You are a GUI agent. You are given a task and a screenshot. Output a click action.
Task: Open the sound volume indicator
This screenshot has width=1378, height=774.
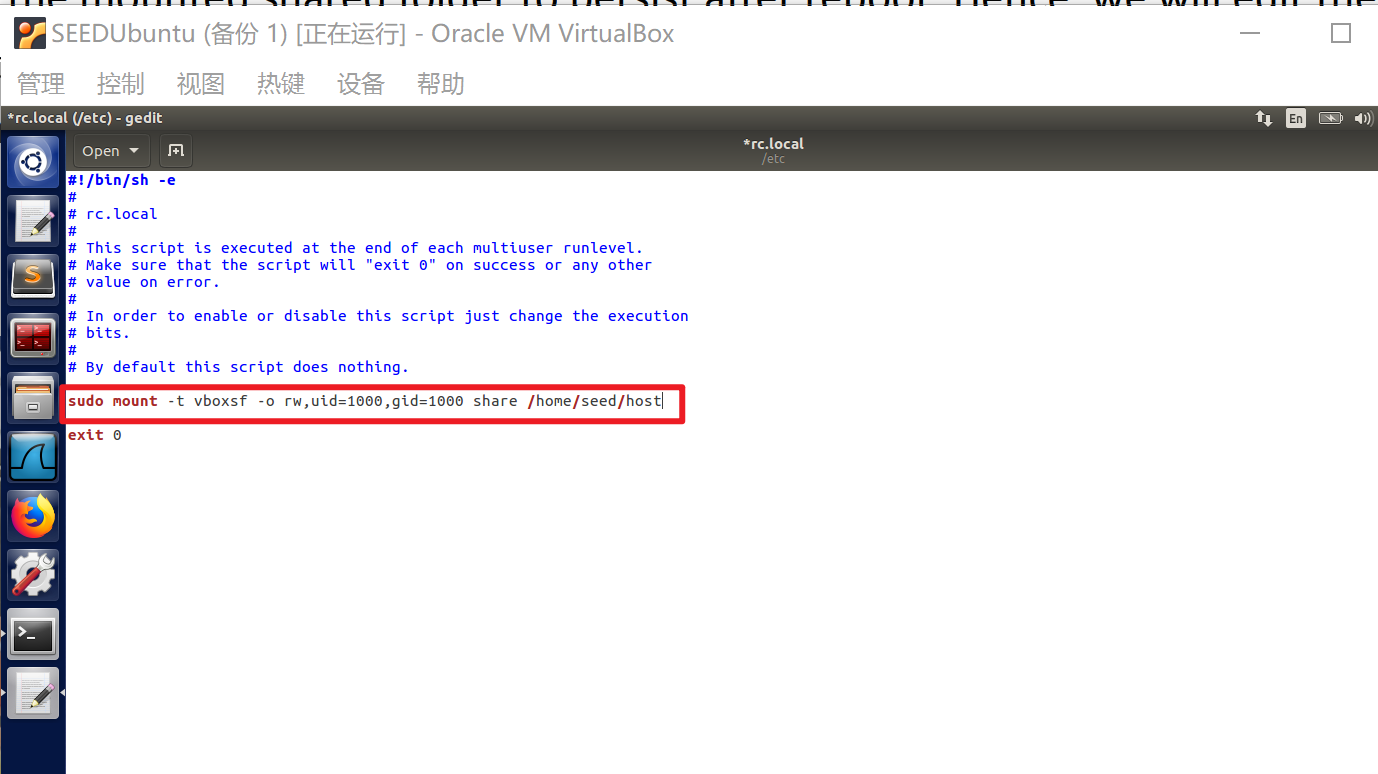pyautogui.click(x=1363, y=118)
